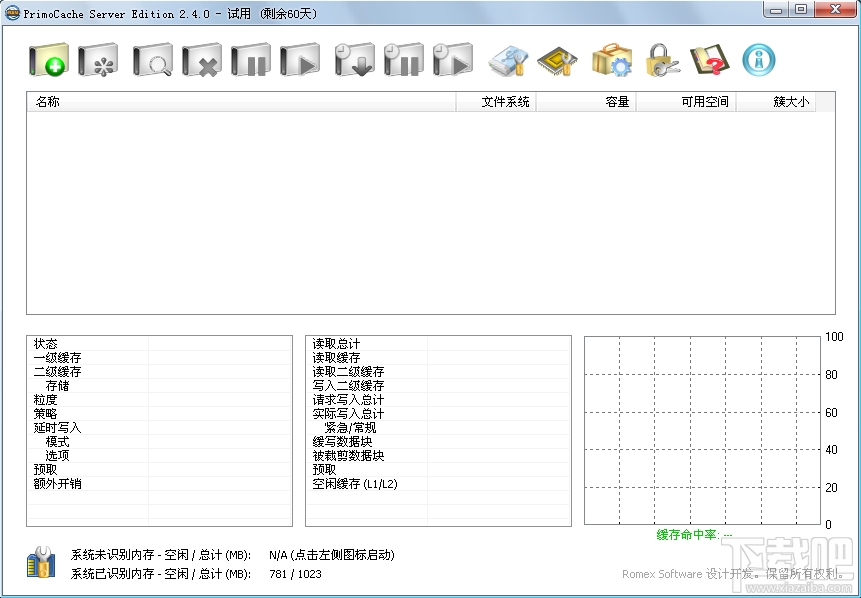This screenshot has height=598, width=861.
Task: Minimize the PrimoCache window
Action: point(776,9)
